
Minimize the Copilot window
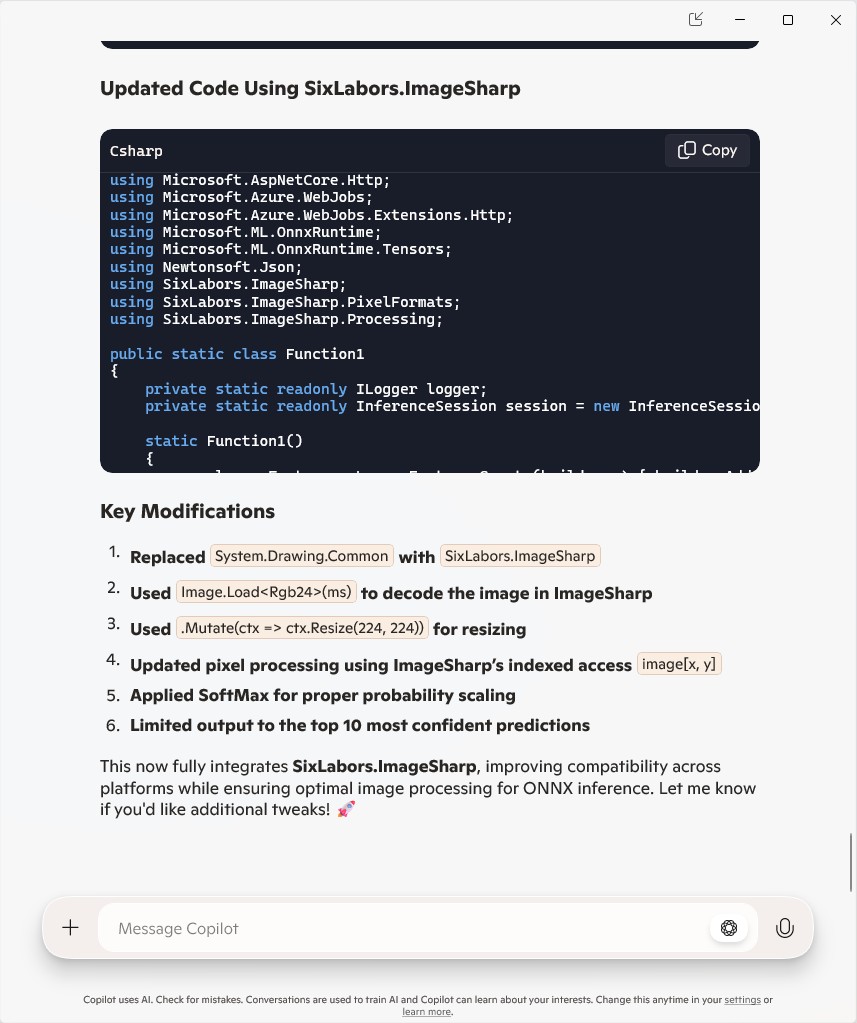click(741, 20)
